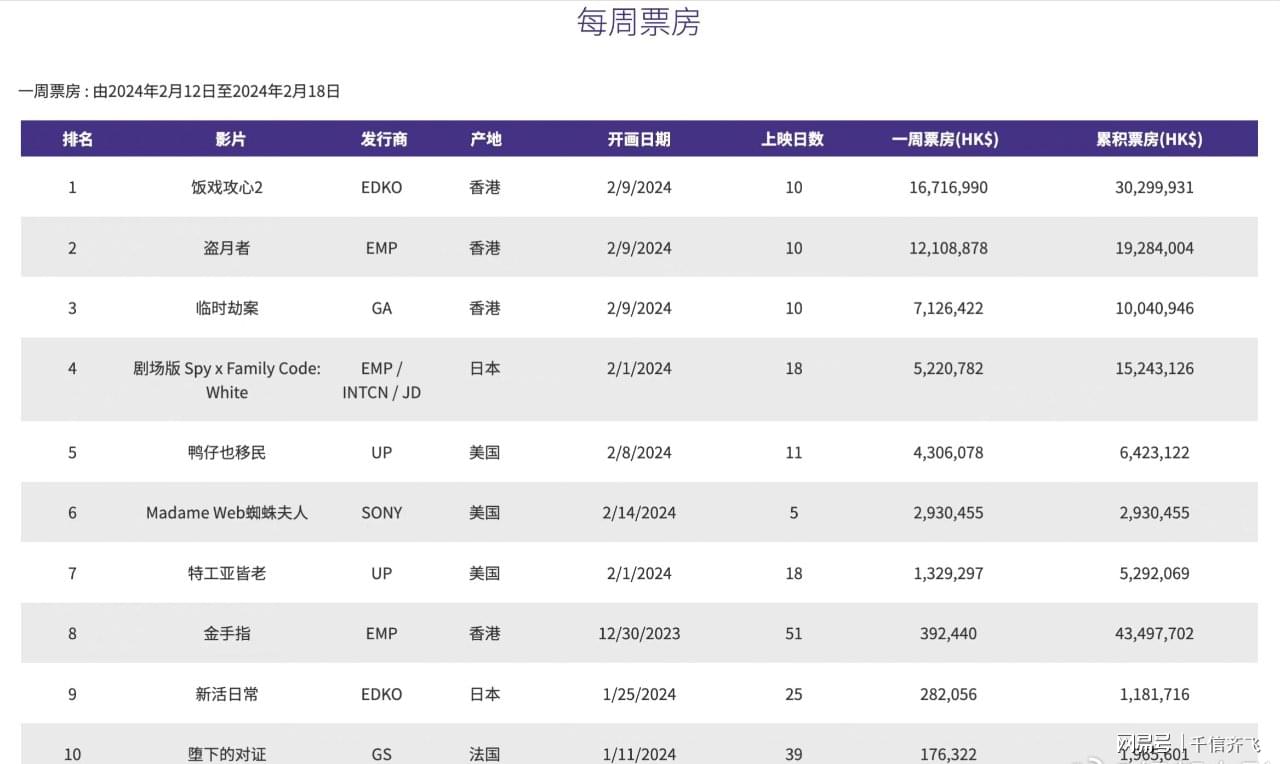Select film title 金手指
This screenshot has width=1280, height=764.
tap(227, 633)
